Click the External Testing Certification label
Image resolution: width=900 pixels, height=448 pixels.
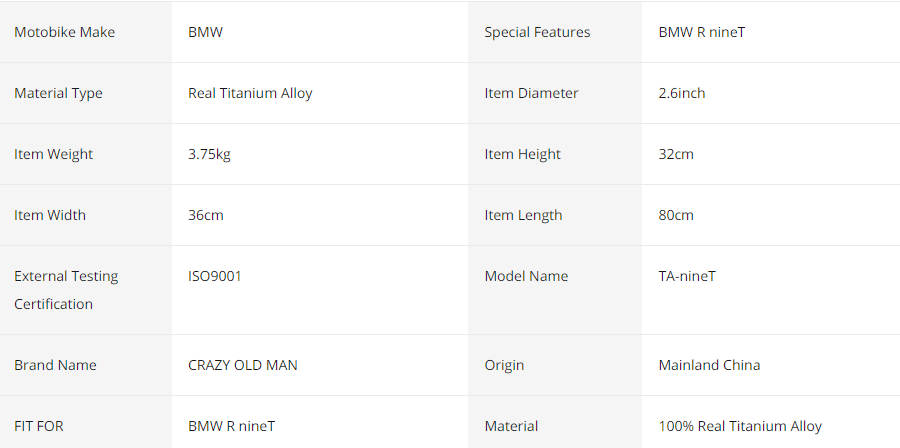(x=66, y=290)
